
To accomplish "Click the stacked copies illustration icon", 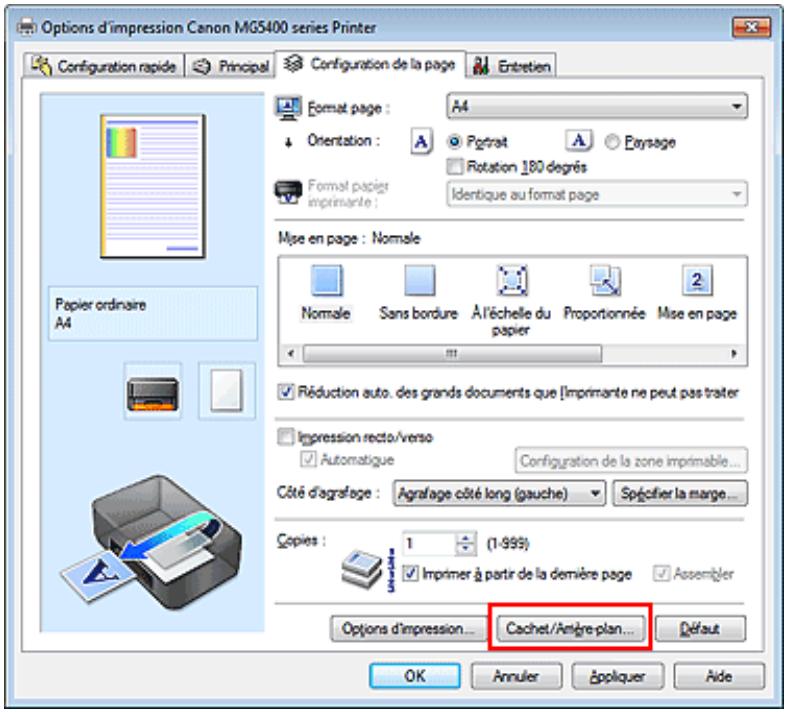I will (362, 568).
